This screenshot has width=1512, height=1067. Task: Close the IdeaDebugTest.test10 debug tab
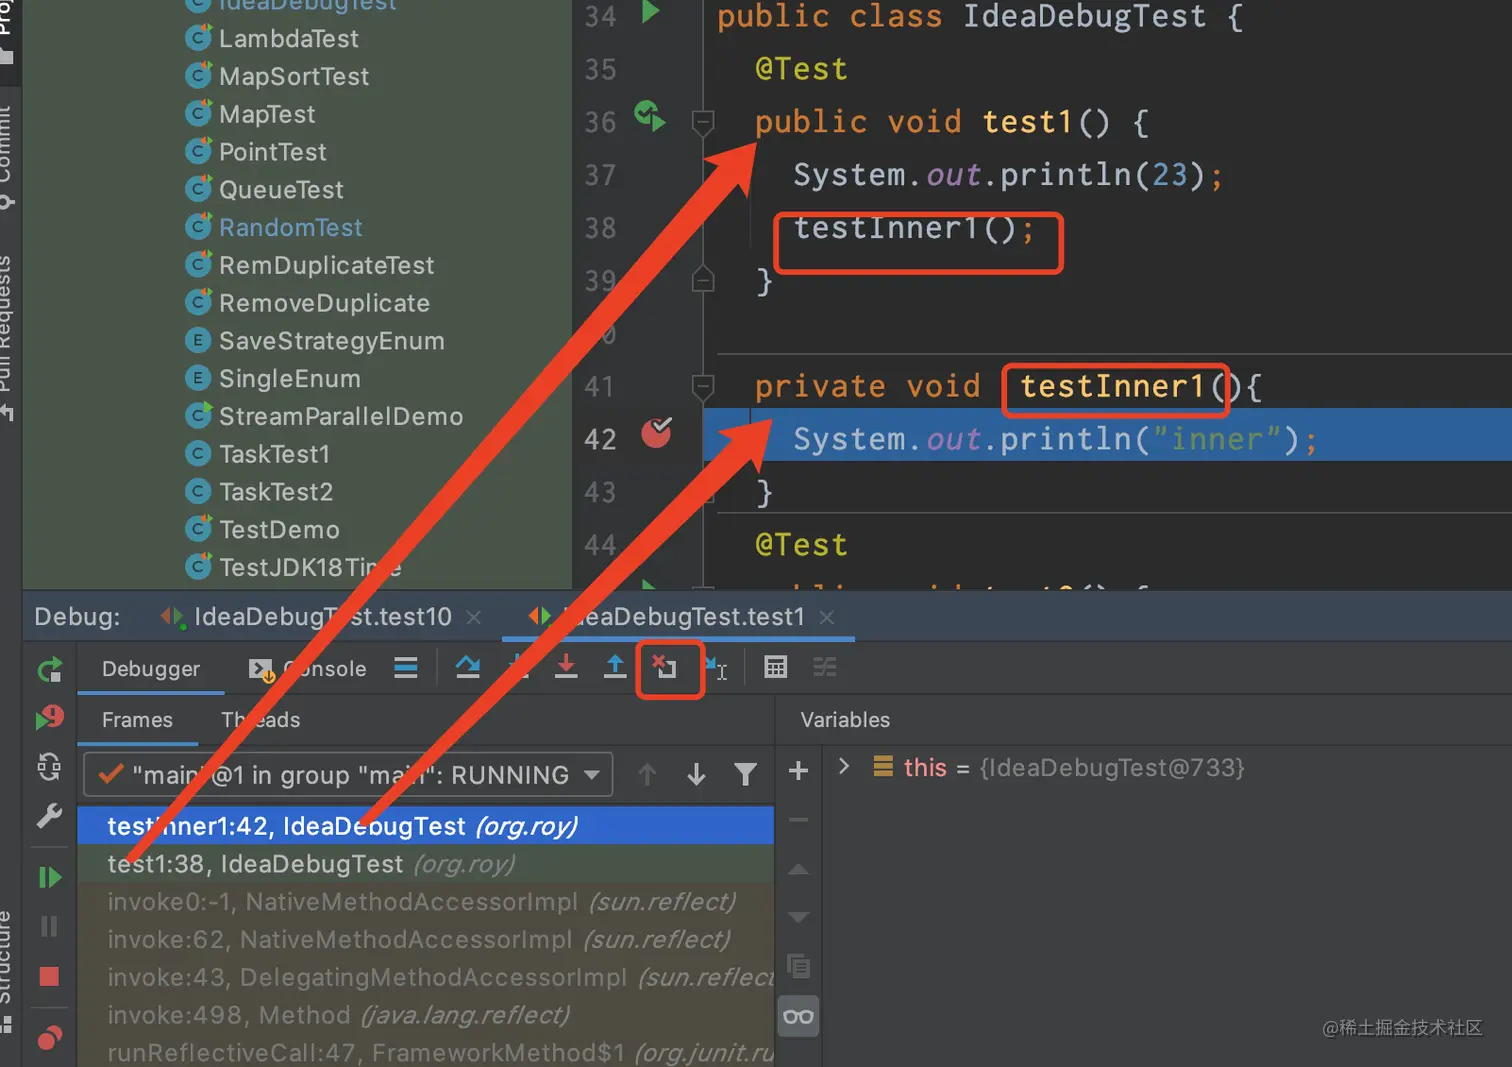point(474,618)
